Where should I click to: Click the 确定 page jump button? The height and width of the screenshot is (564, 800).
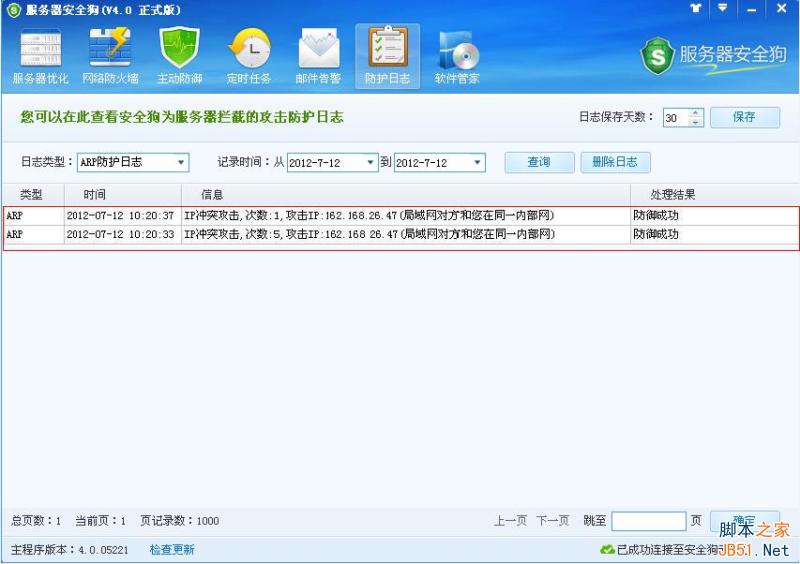tap(745, 520)
